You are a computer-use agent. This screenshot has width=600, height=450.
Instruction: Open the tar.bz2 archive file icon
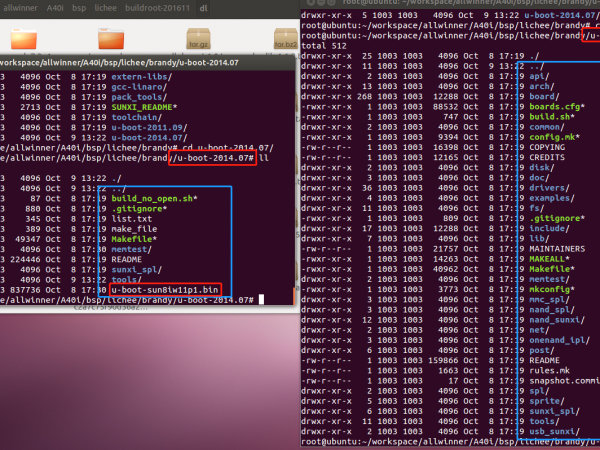click(283, 41)
